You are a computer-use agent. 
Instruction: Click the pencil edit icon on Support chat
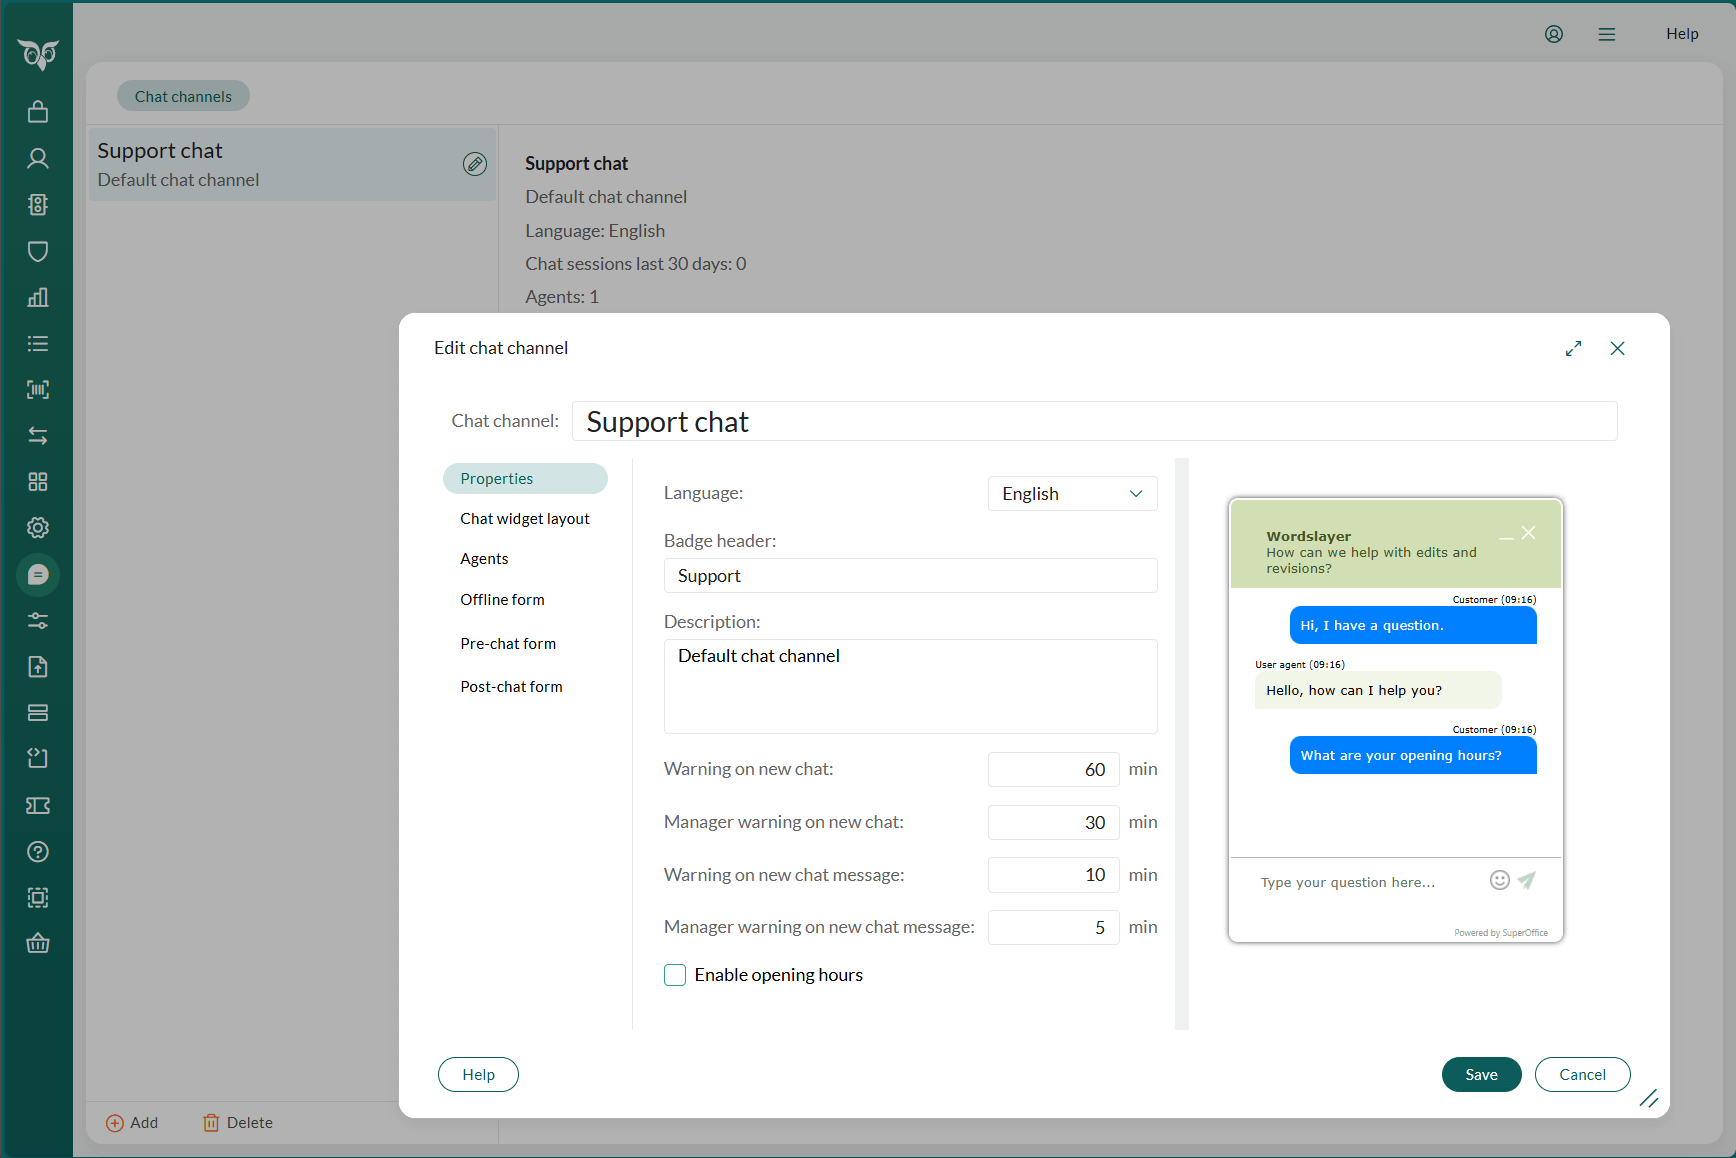(475, 164)
